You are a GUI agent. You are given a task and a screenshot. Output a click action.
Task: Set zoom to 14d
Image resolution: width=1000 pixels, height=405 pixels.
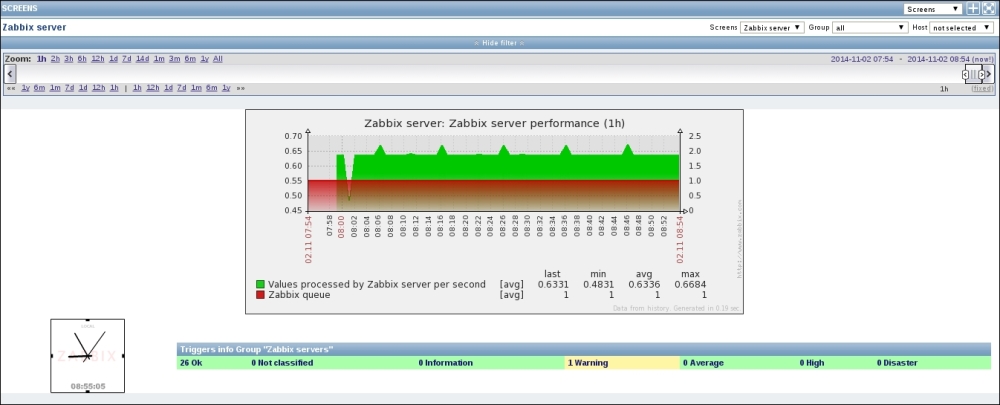click(x=143, y=59)
